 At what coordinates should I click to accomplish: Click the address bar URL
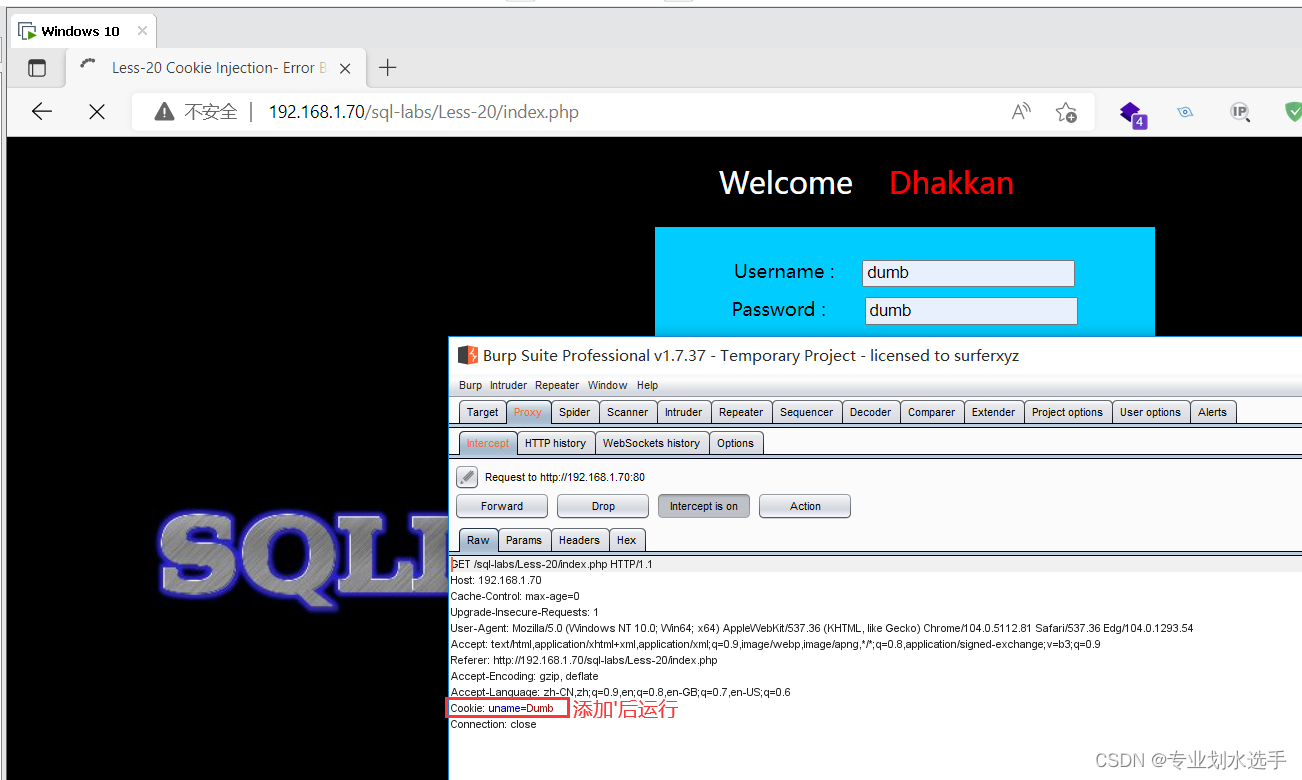[x=424, y=112]
